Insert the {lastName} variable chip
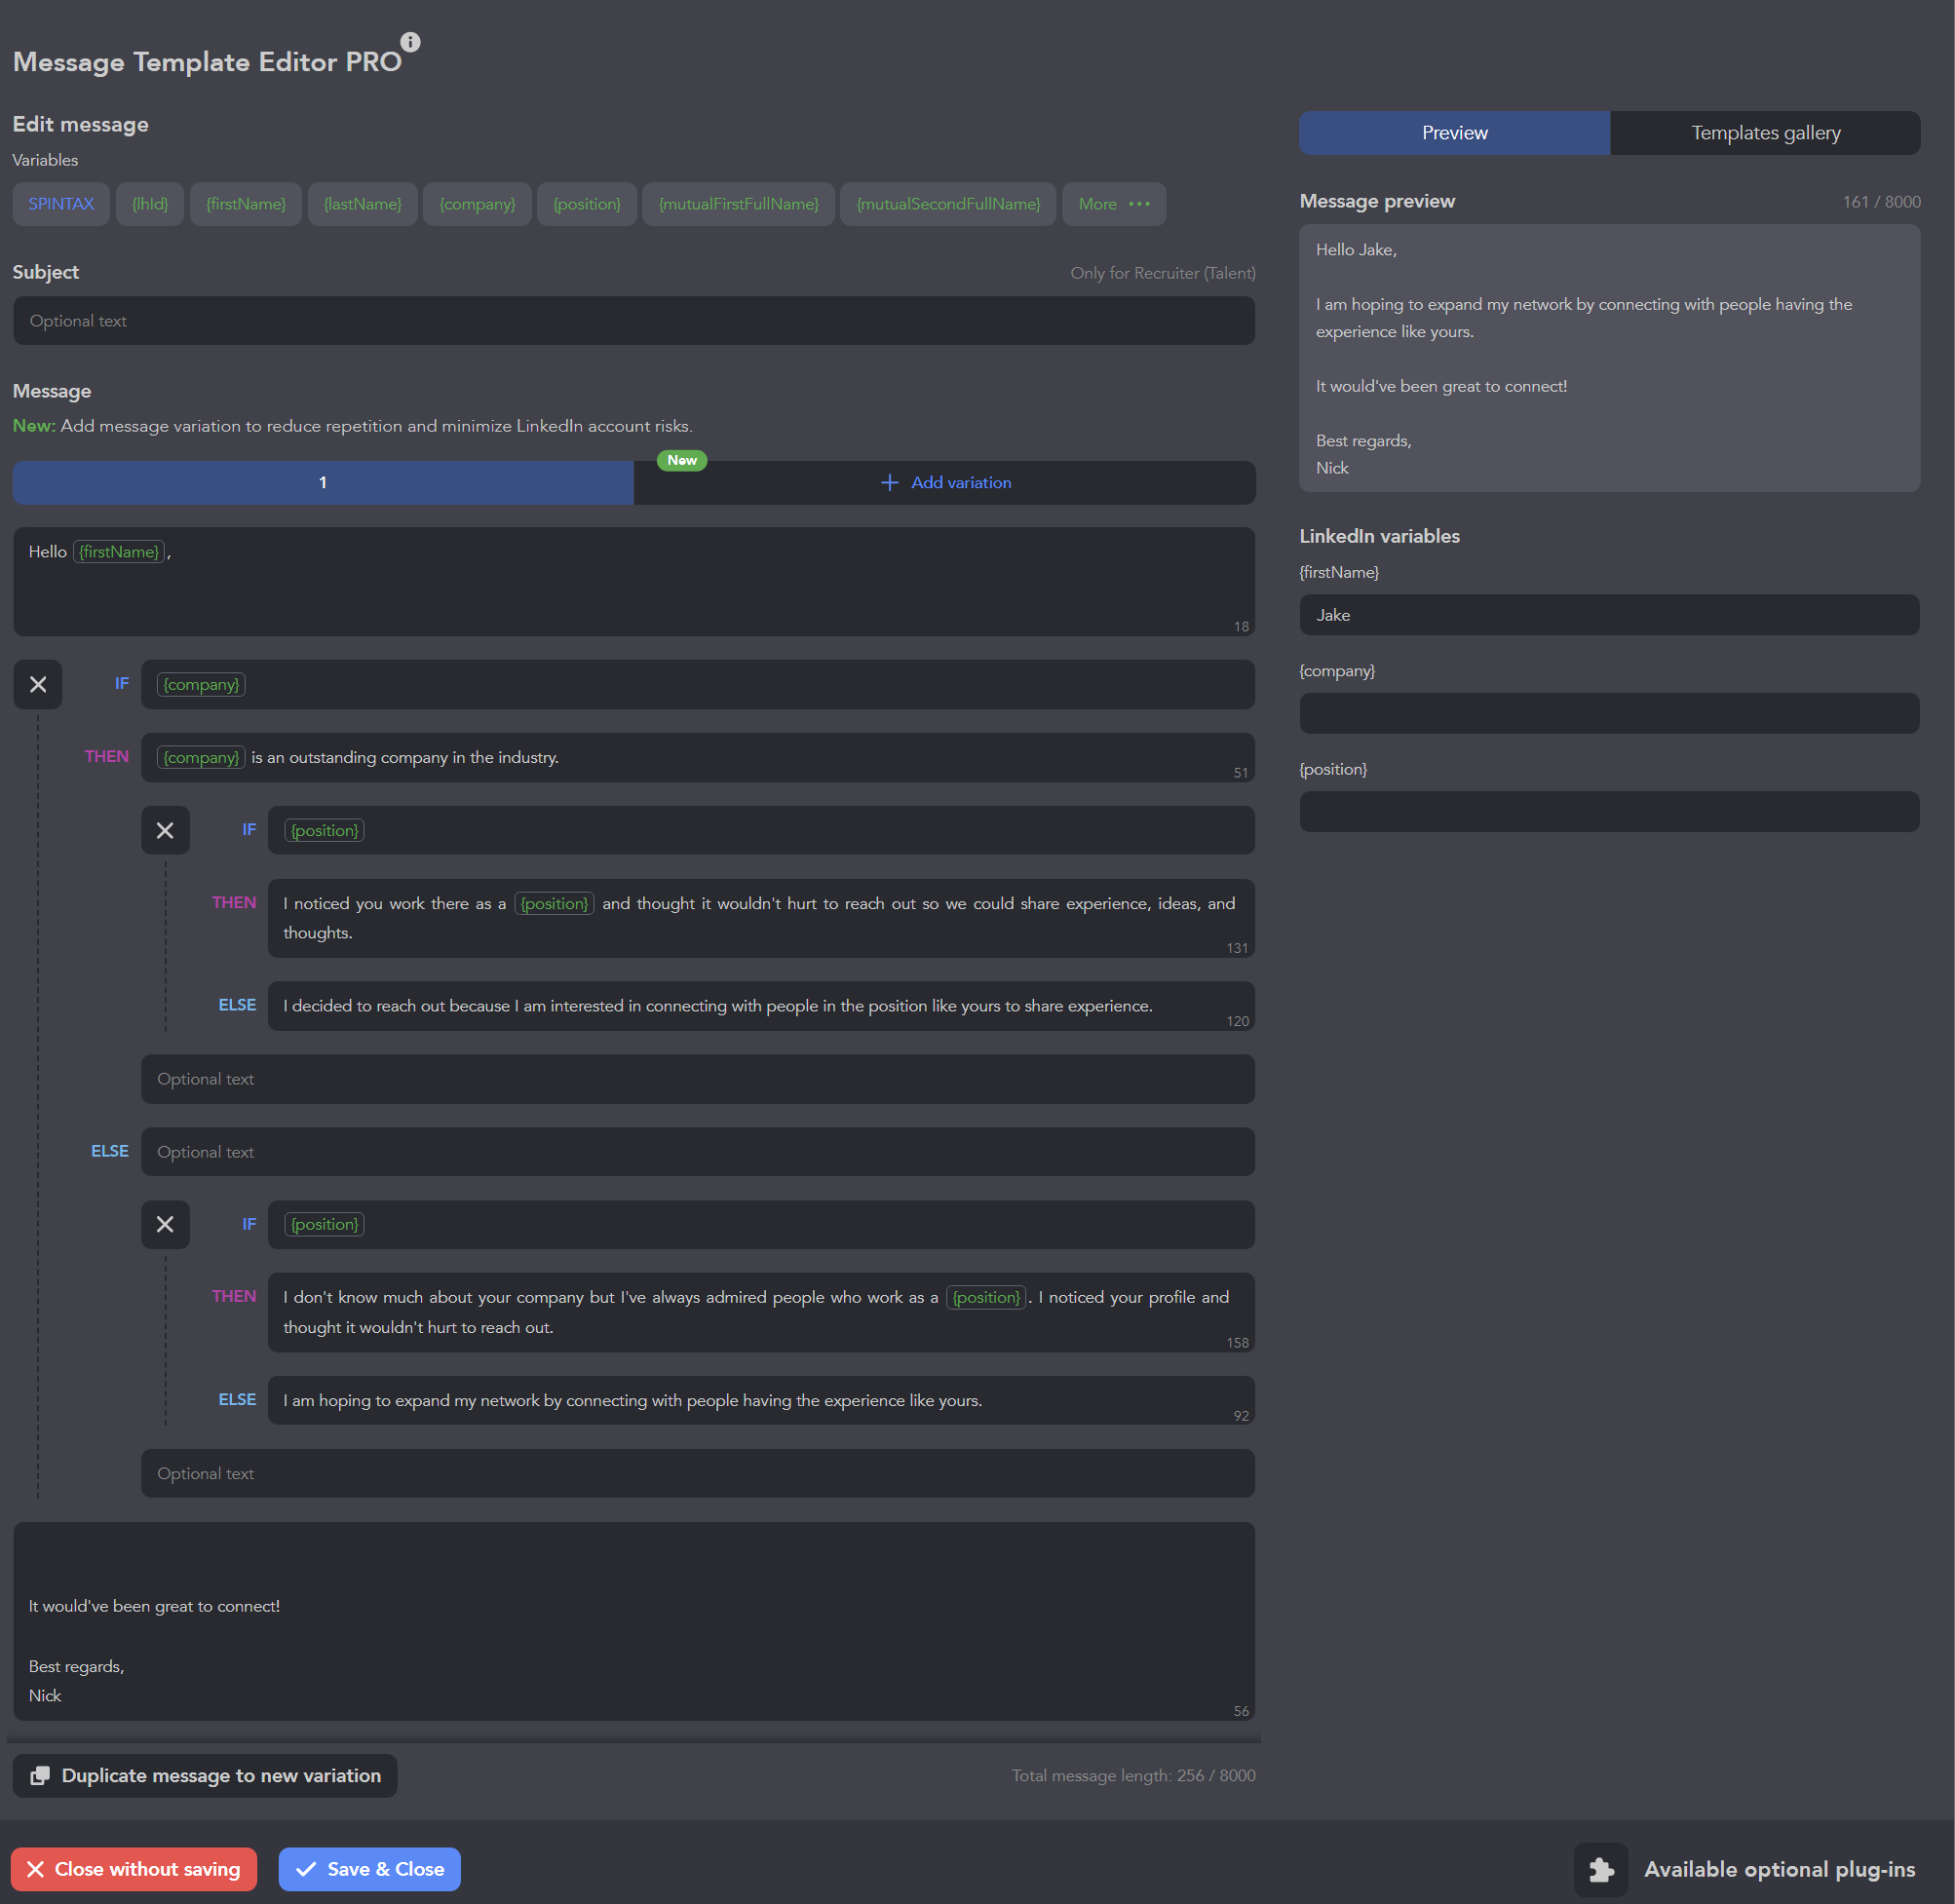 tap(362, 204)
